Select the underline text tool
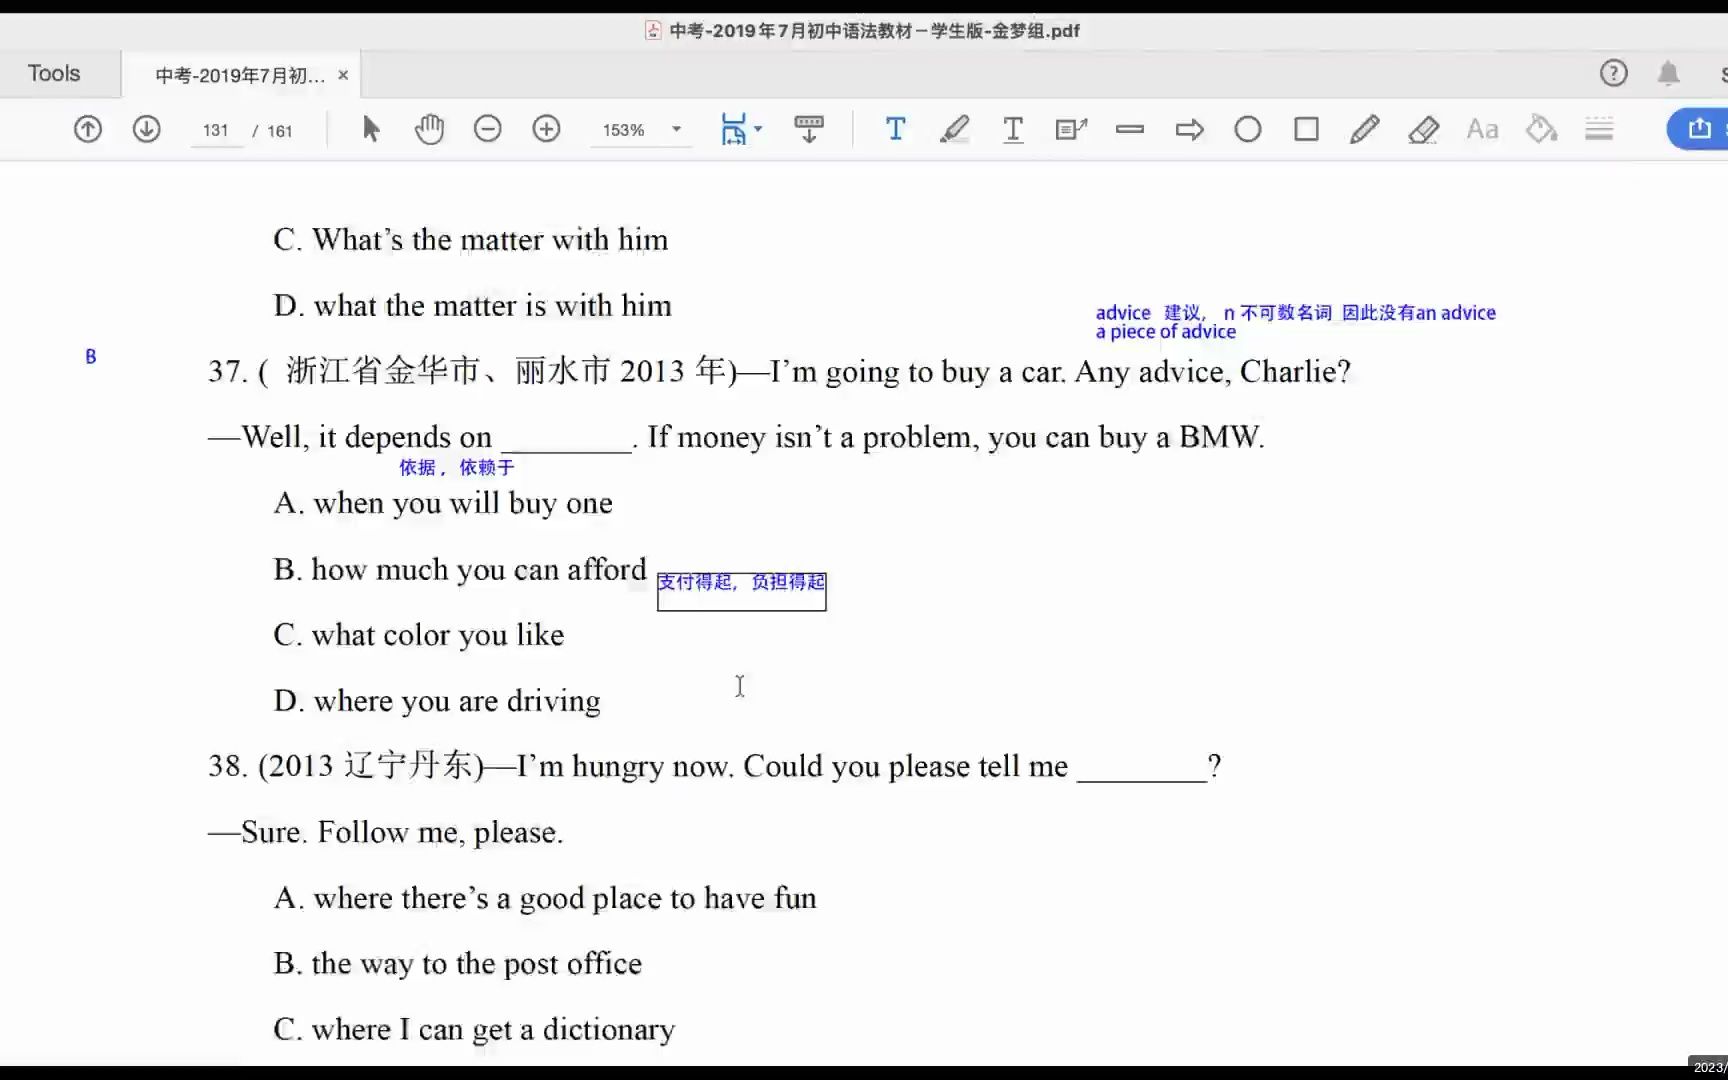The width and height of the screenshot is (1728, 1080). (x=1013, y=129)
